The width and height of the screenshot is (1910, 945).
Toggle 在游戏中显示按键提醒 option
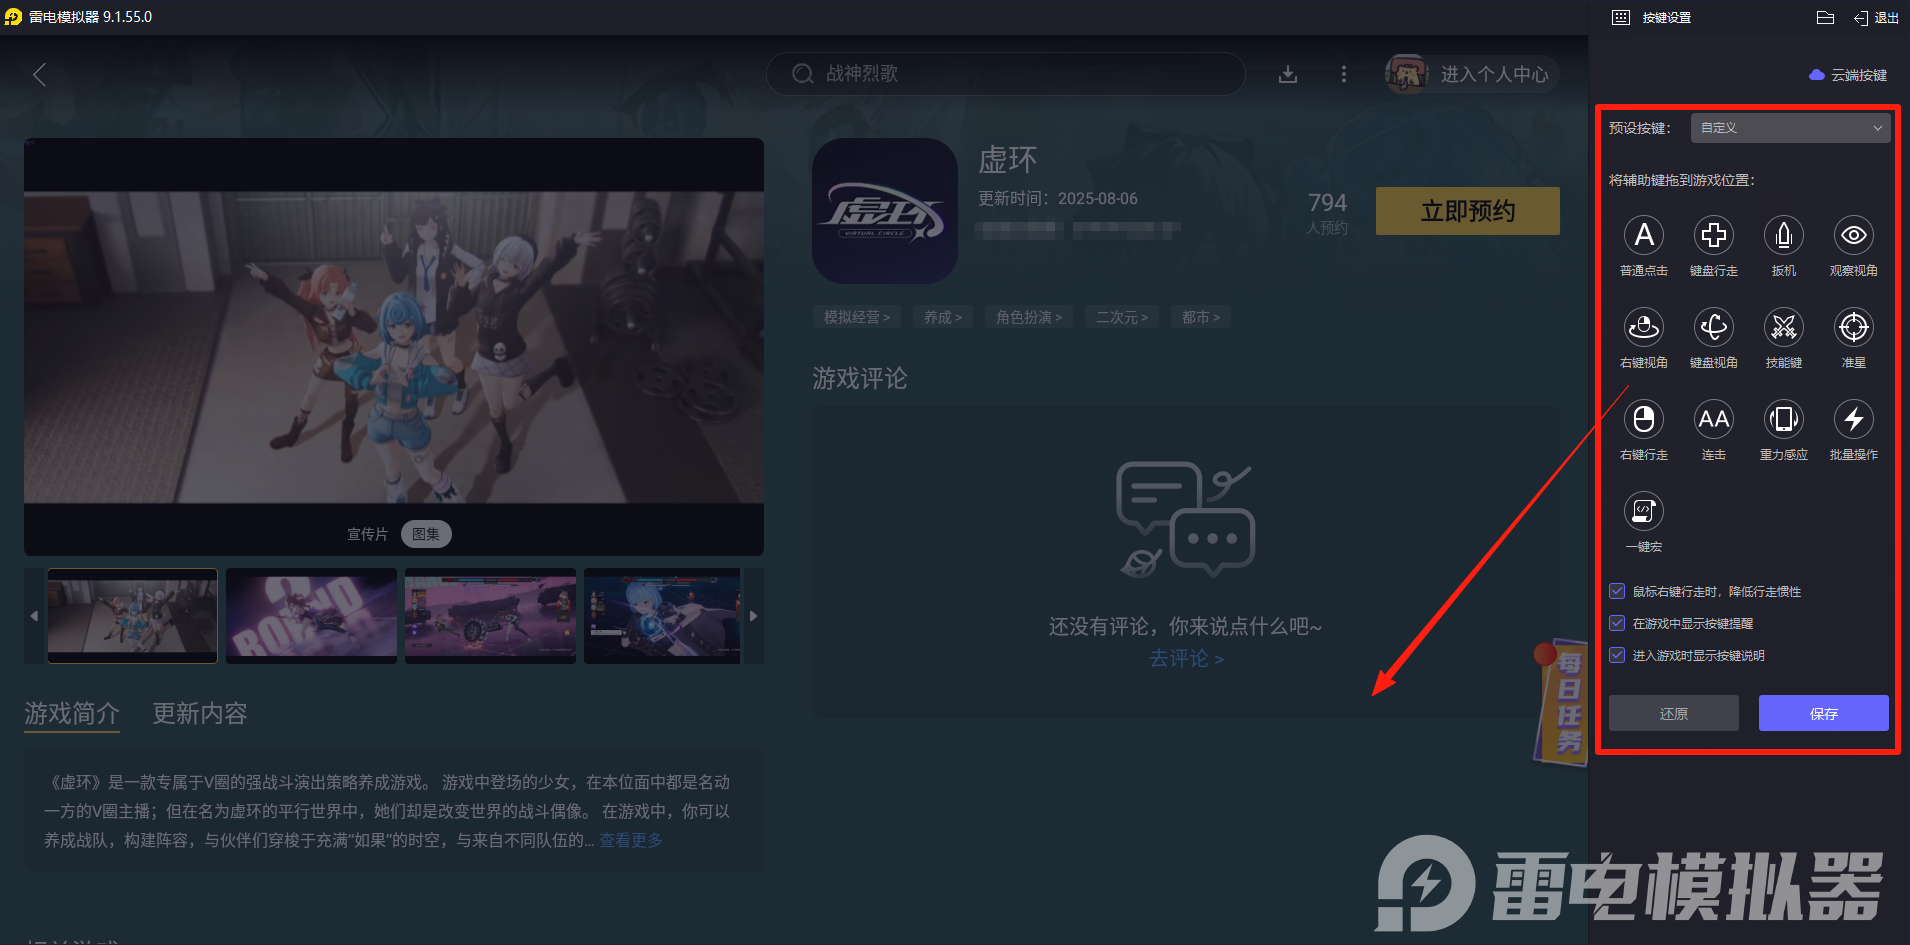tap(1617, 623)
